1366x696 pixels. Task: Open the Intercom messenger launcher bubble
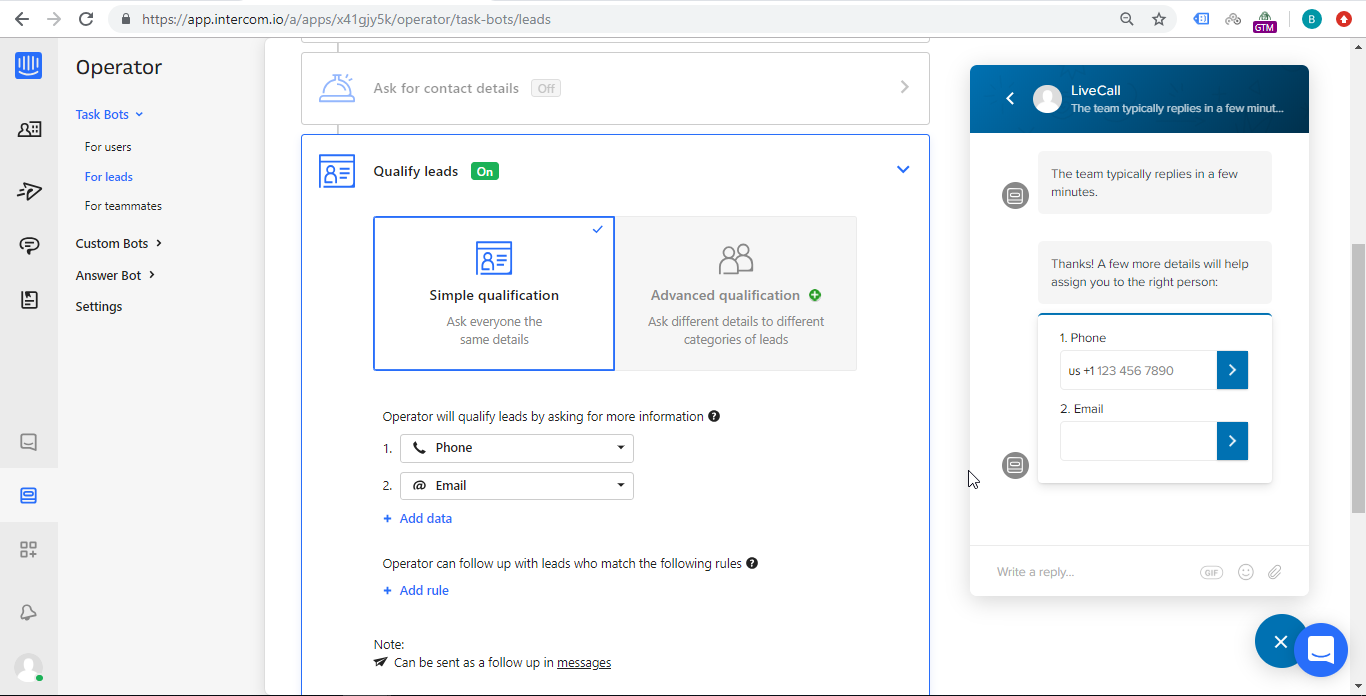pyautogui.click(x=1321, y=650)
